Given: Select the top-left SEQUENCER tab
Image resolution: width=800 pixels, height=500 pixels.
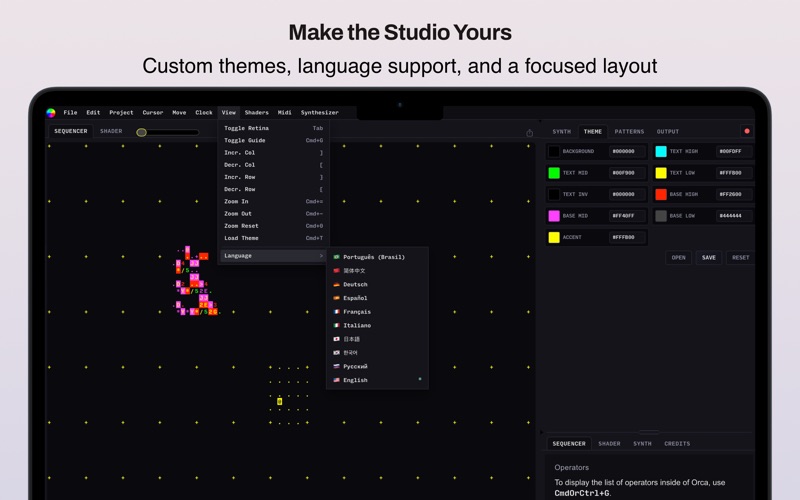Looking at the screenshot, I should [71, 131].
